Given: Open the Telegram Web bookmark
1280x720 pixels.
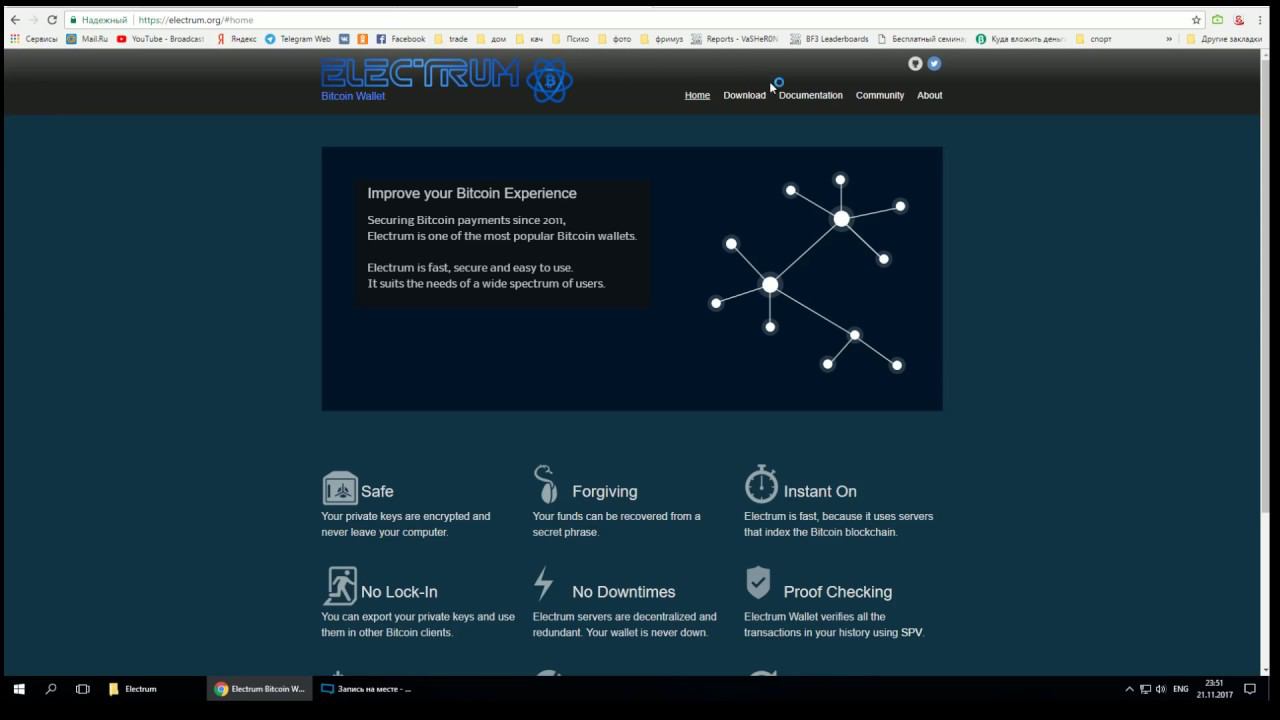Looking at the screenshot, I should pos(298,39).
